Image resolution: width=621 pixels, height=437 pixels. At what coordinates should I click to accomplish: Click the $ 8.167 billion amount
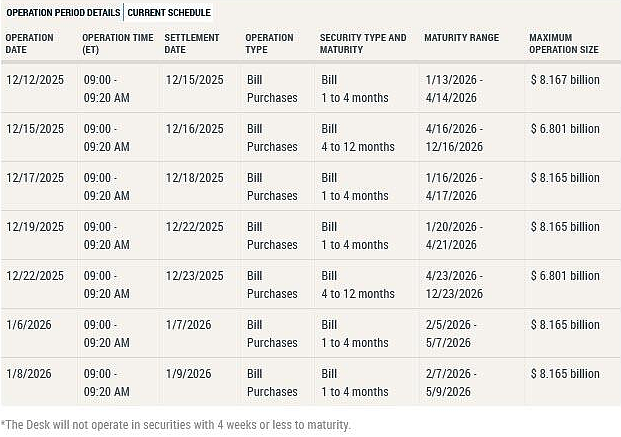coord(565,80)
